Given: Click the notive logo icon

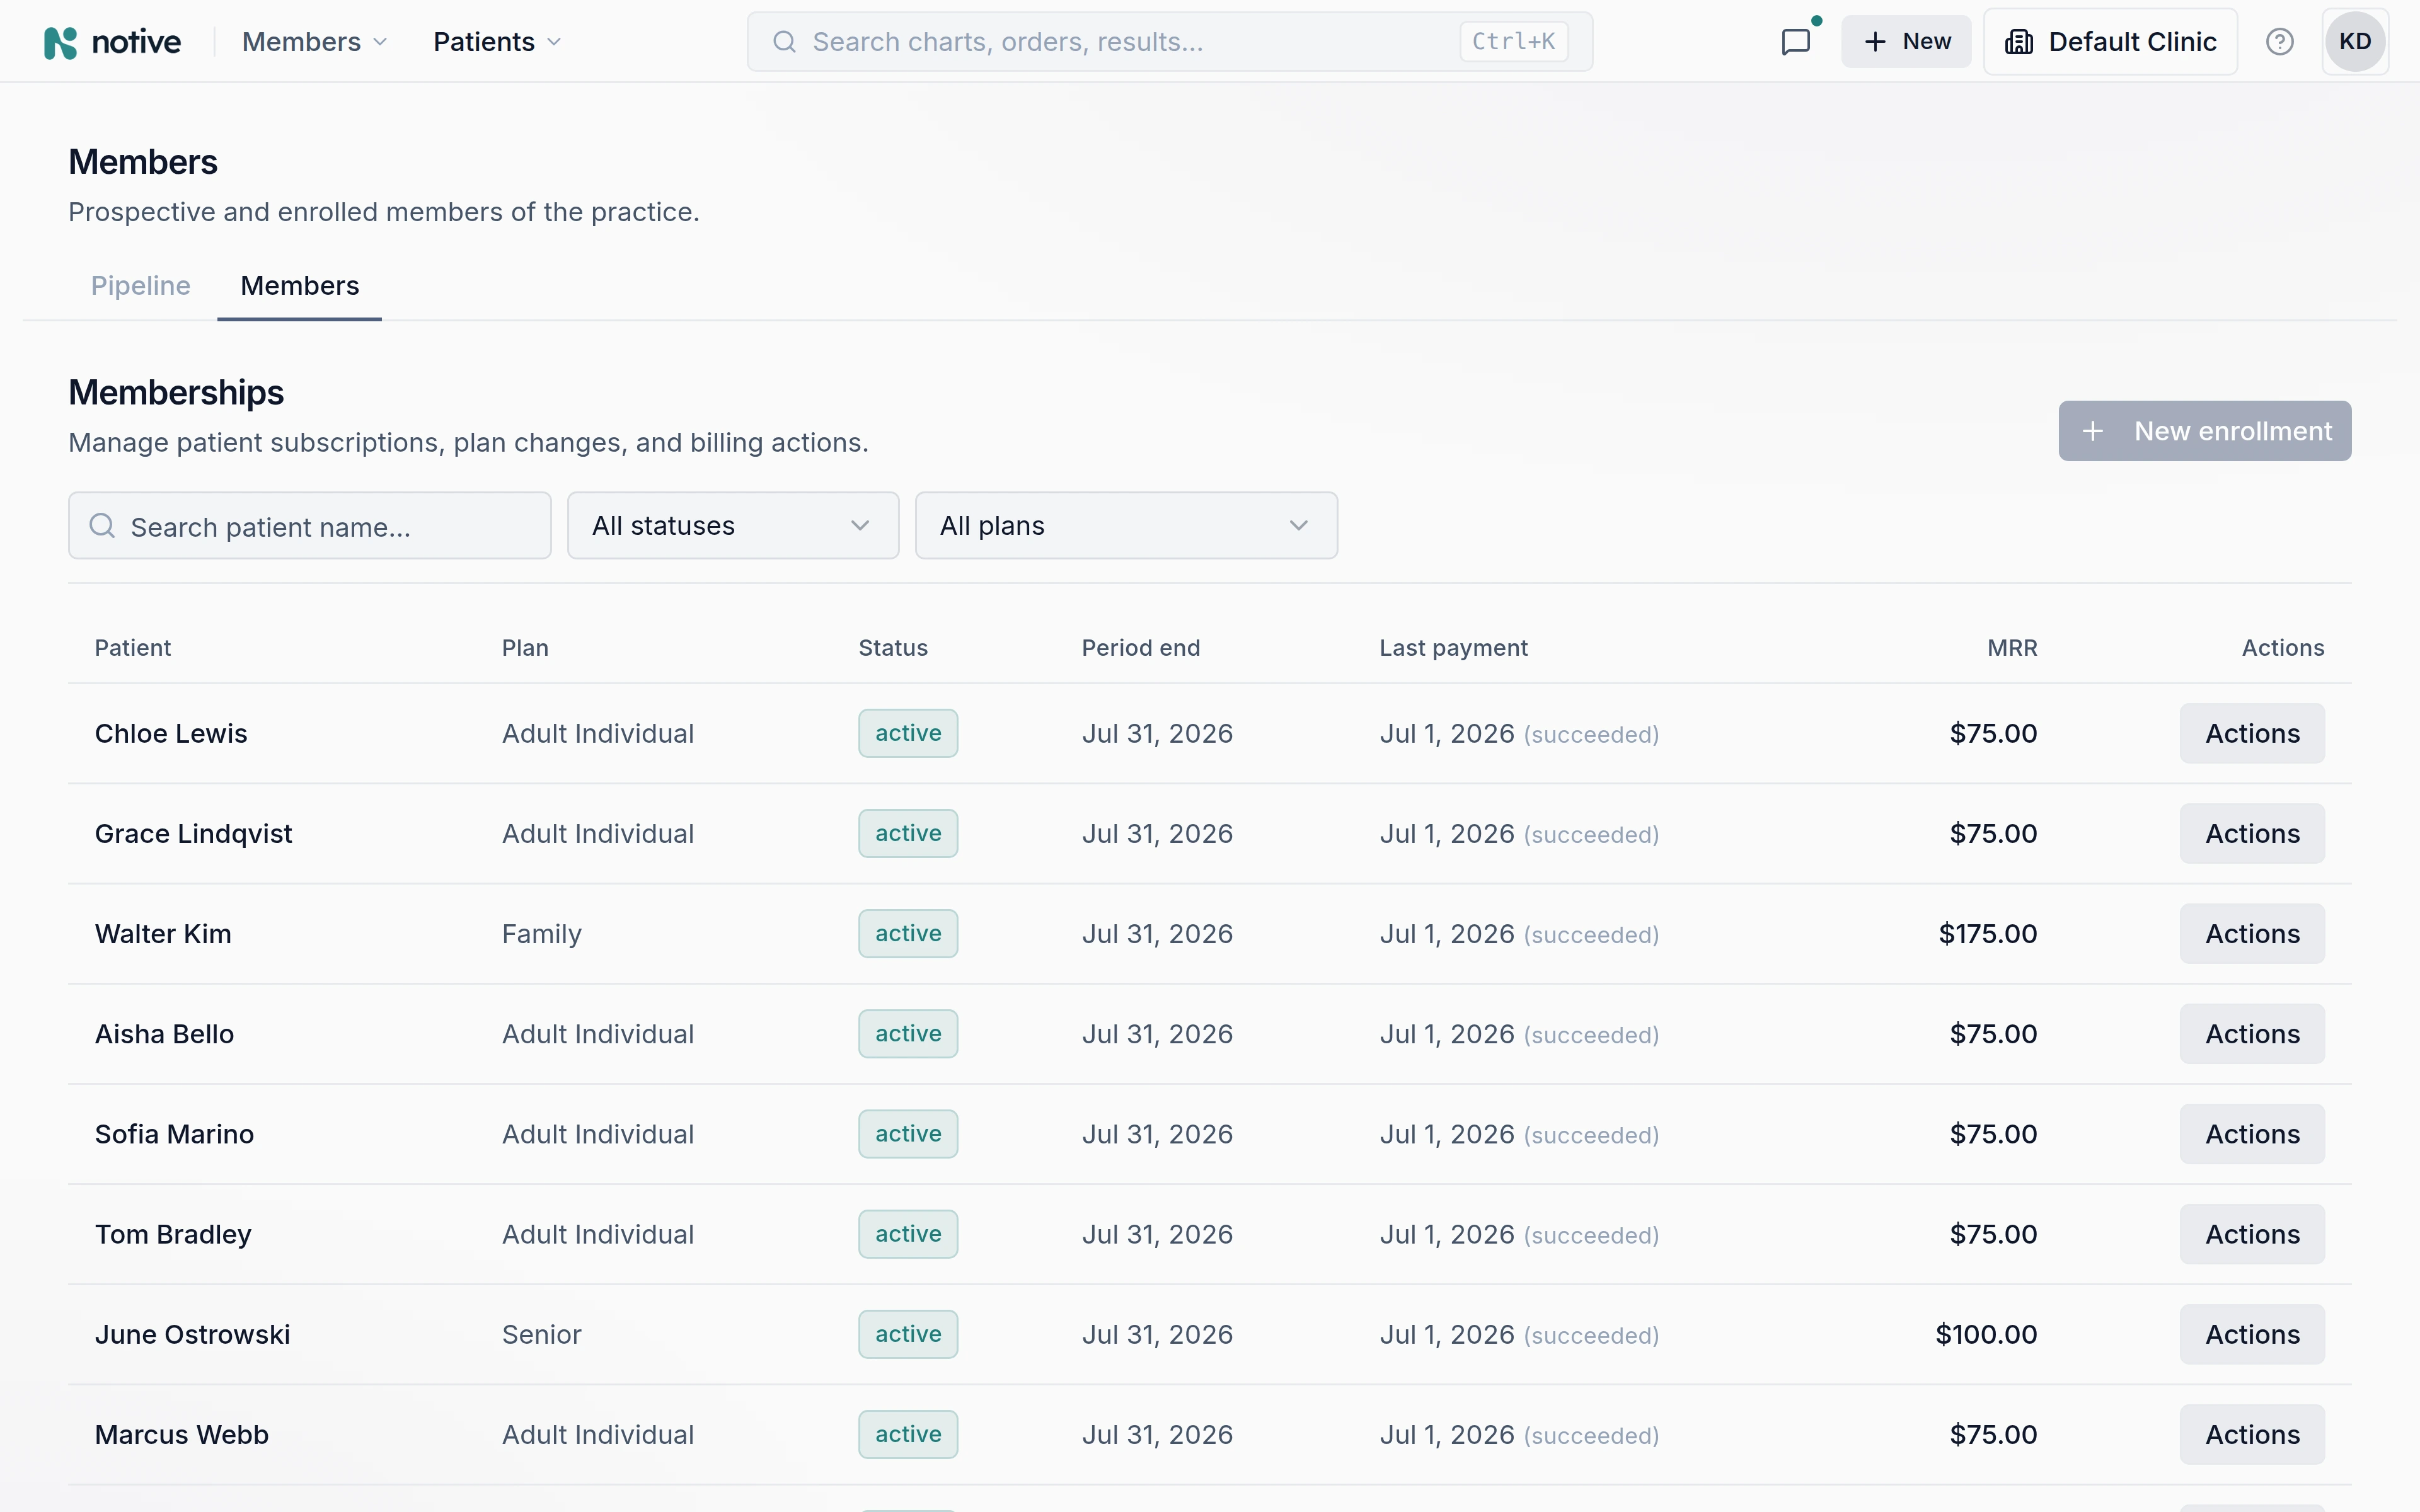Looking at the screenshot, I should 61,42.
